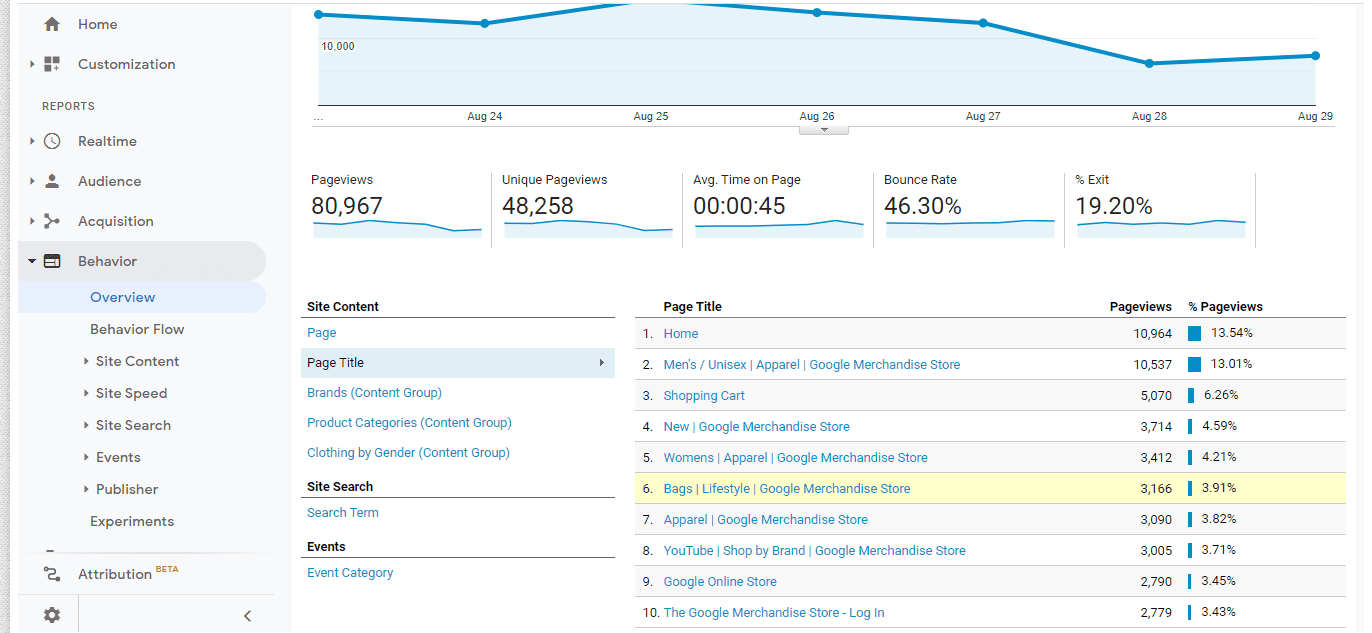Click the 3.91% value in Bags row

click(1220, 488)
